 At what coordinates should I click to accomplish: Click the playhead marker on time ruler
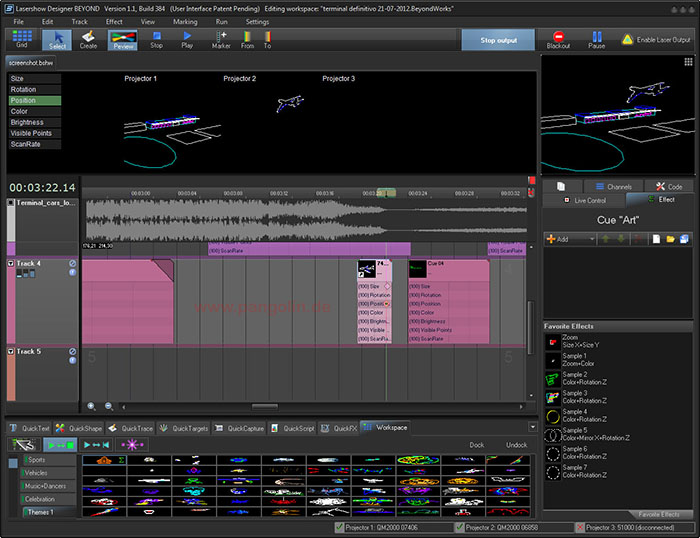386,193
